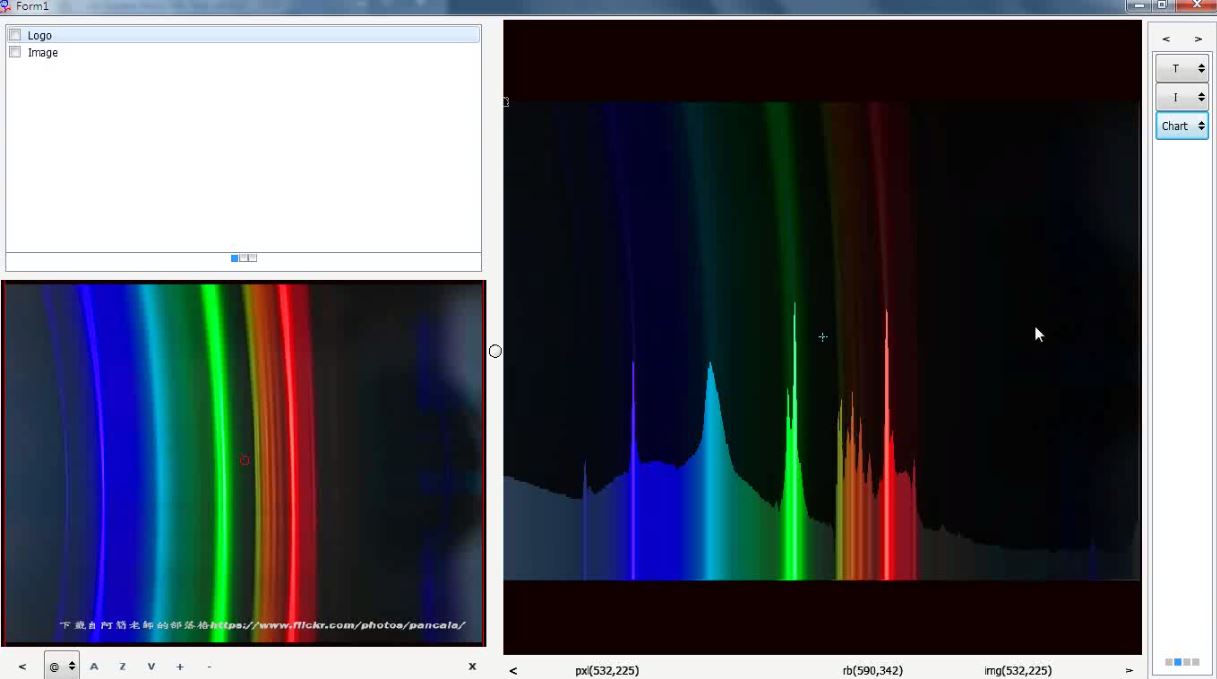Switch modes using the T button

coord(1177,68)
